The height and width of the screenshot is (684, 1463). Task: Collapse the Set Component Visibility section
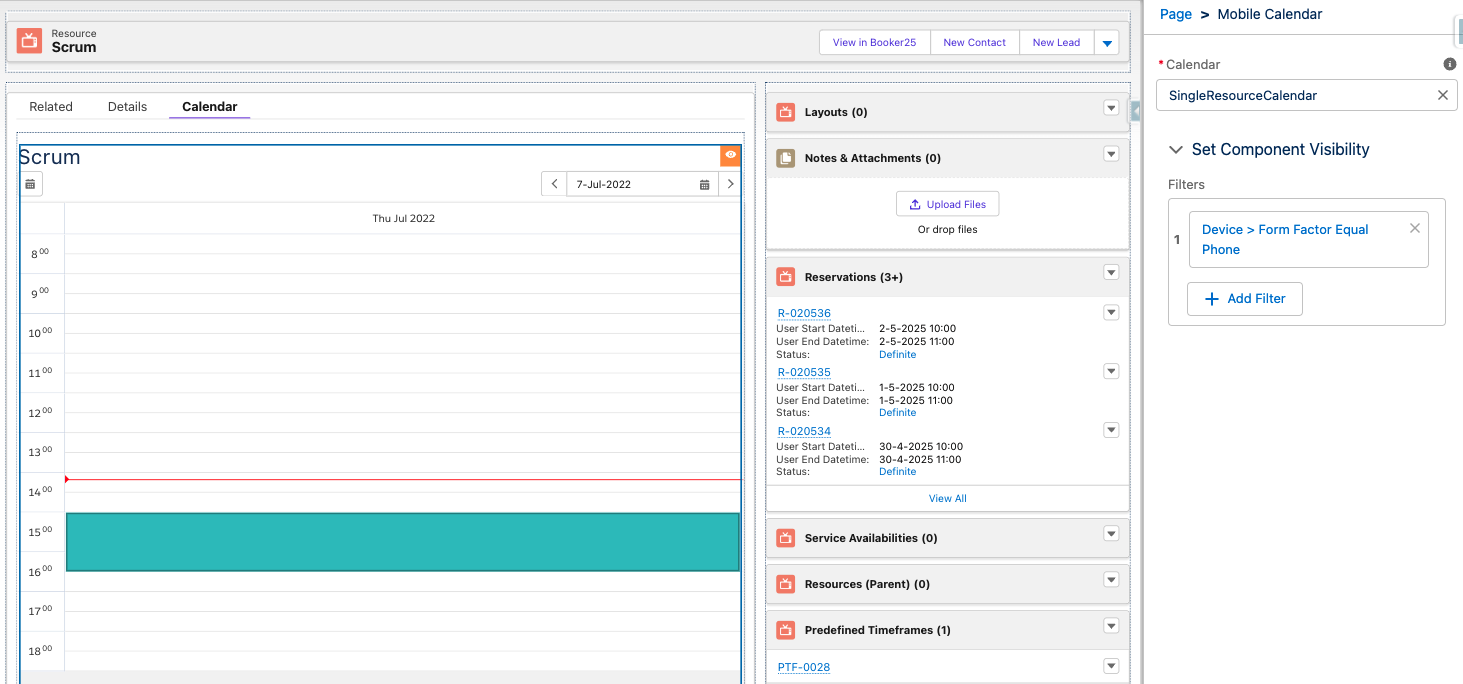1176,150
